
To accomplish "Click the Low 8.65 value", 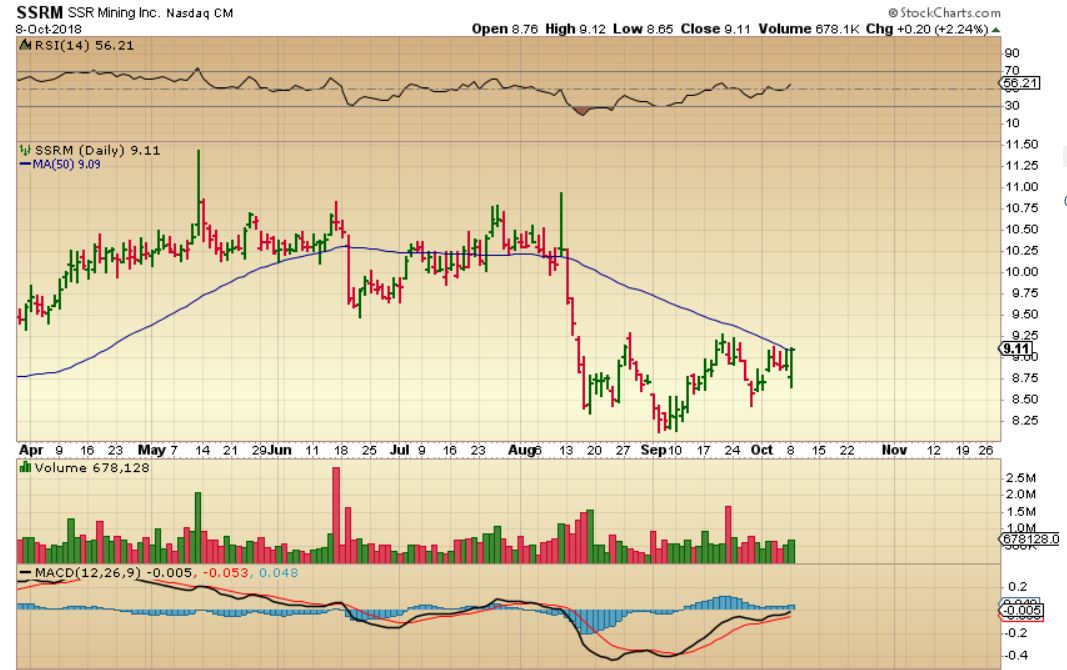I will point(643,29).
